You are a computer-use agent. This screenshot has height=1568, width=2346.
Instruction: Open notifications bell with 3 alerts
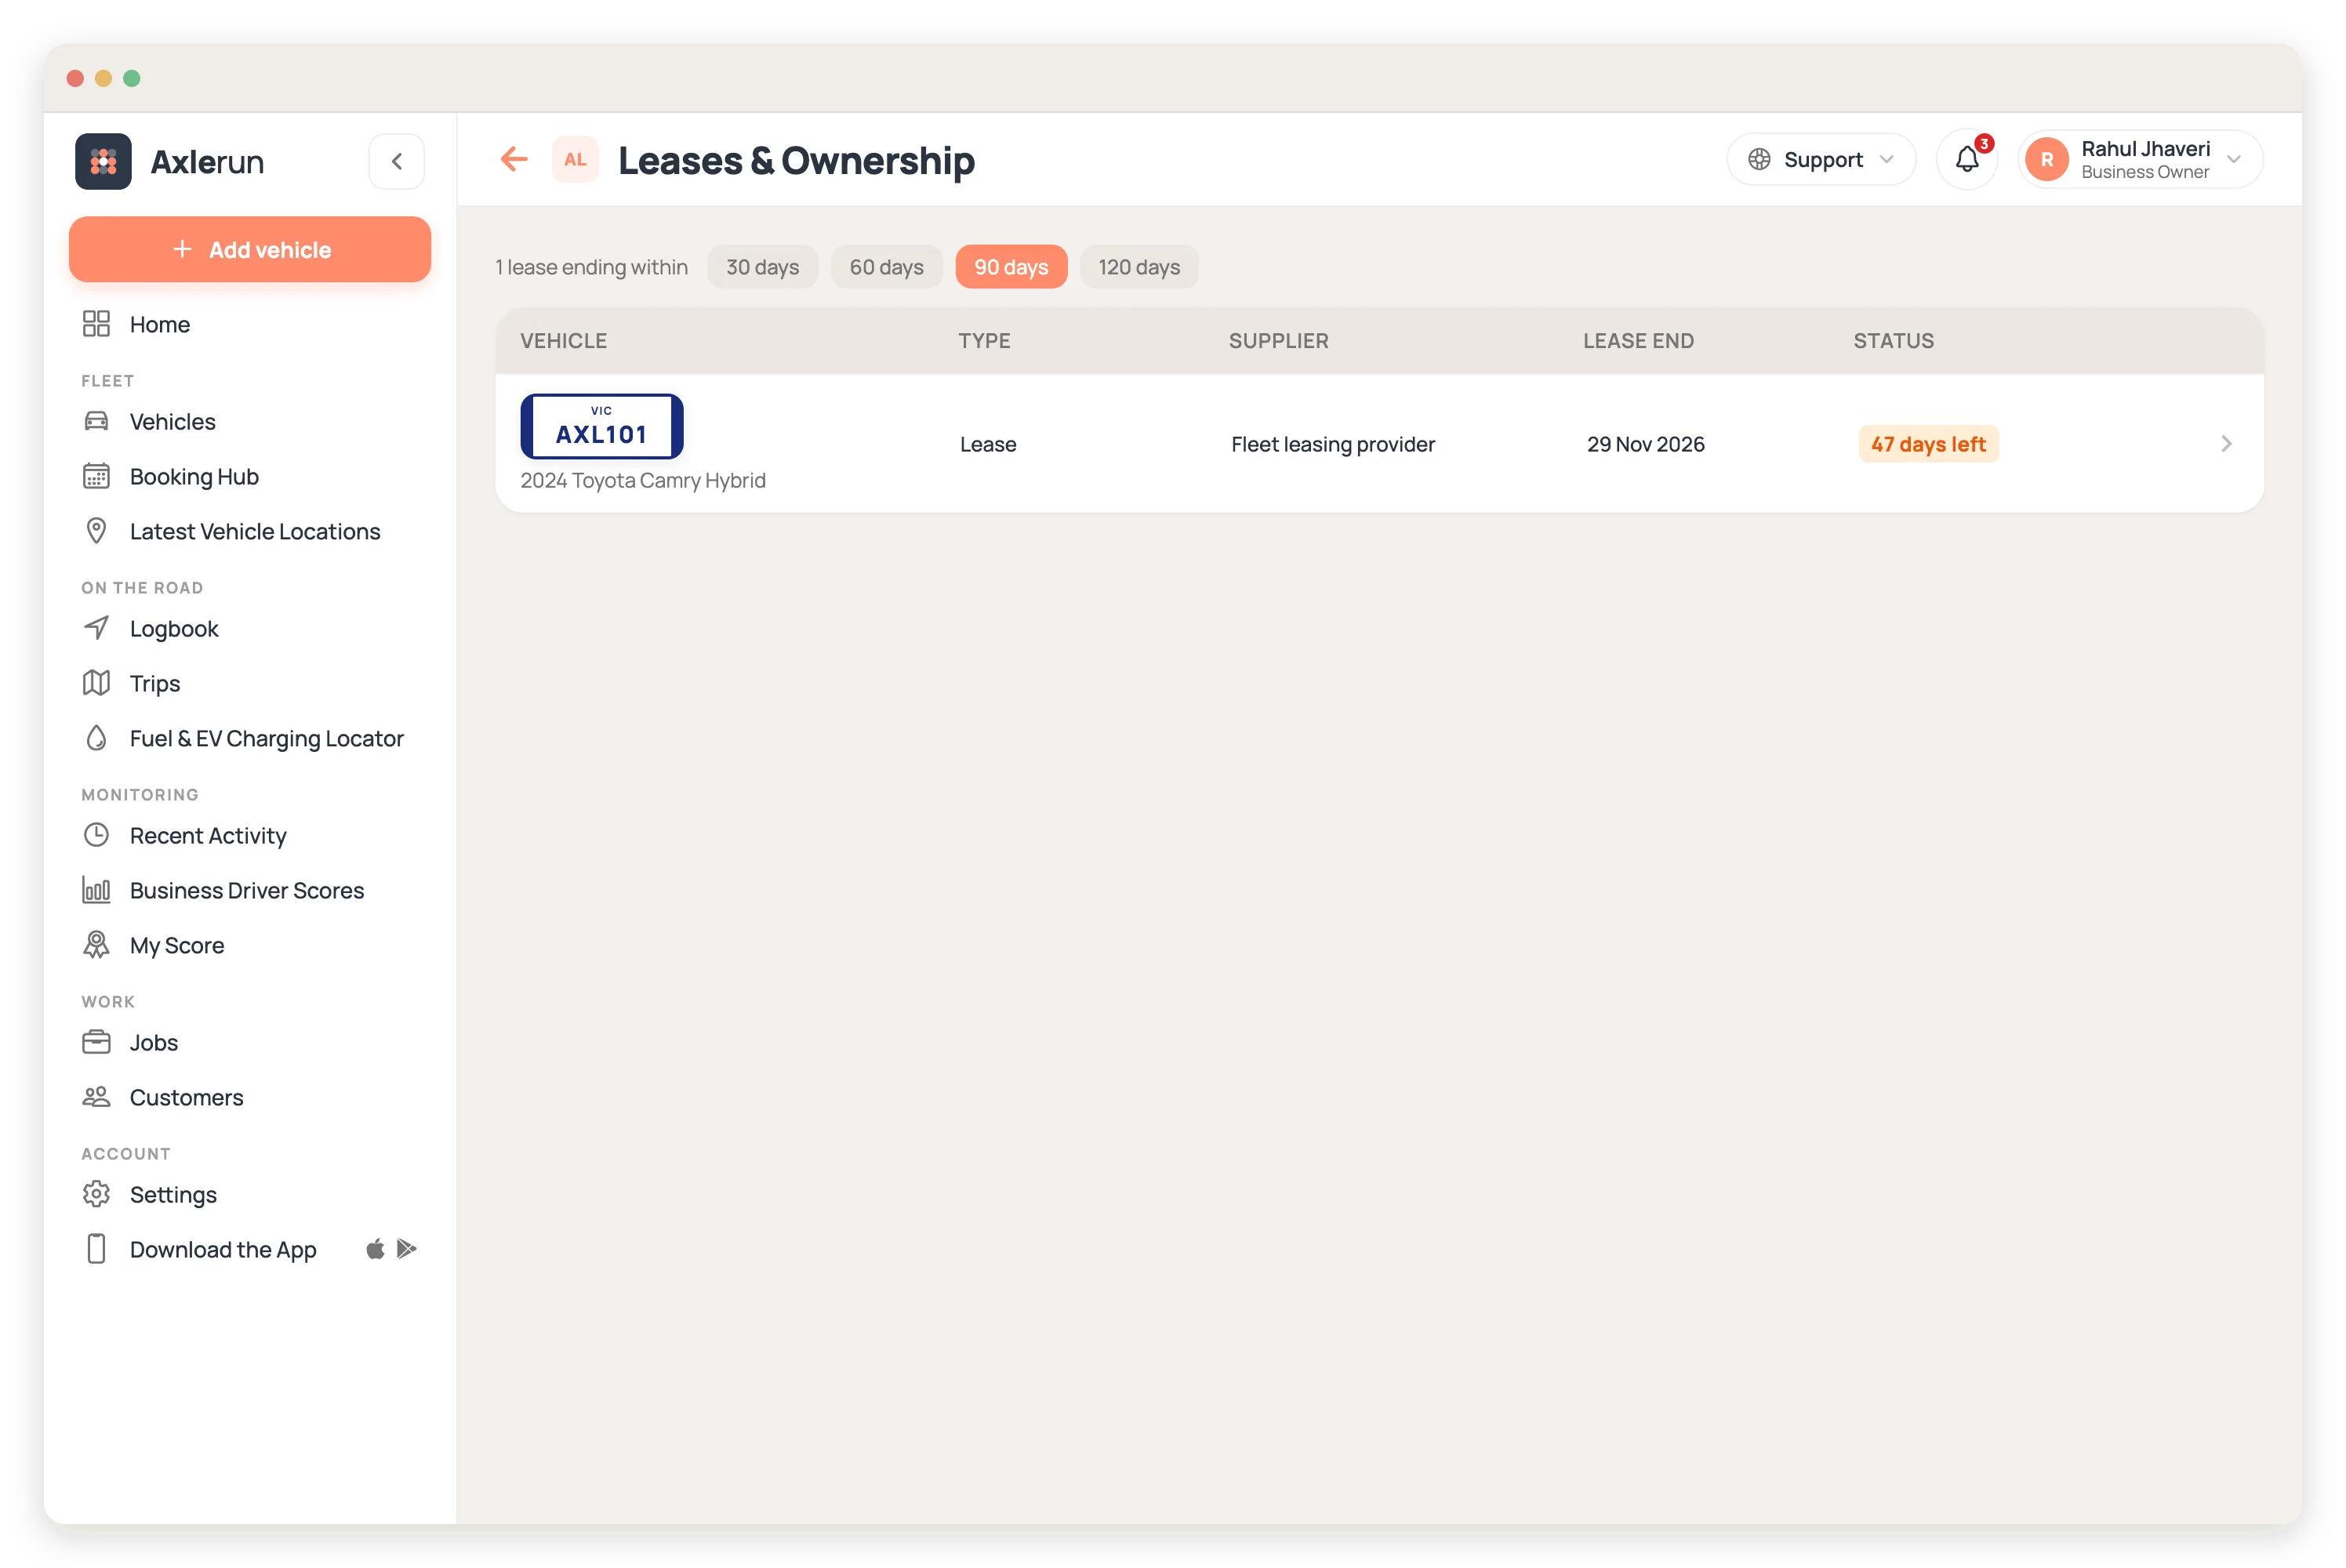point(1967,159)
